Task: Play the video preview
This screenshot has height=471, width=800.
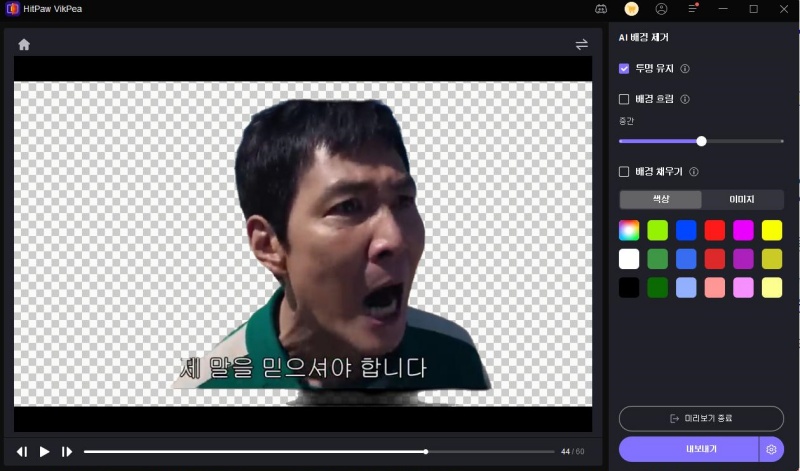Action: click(44, 452)
